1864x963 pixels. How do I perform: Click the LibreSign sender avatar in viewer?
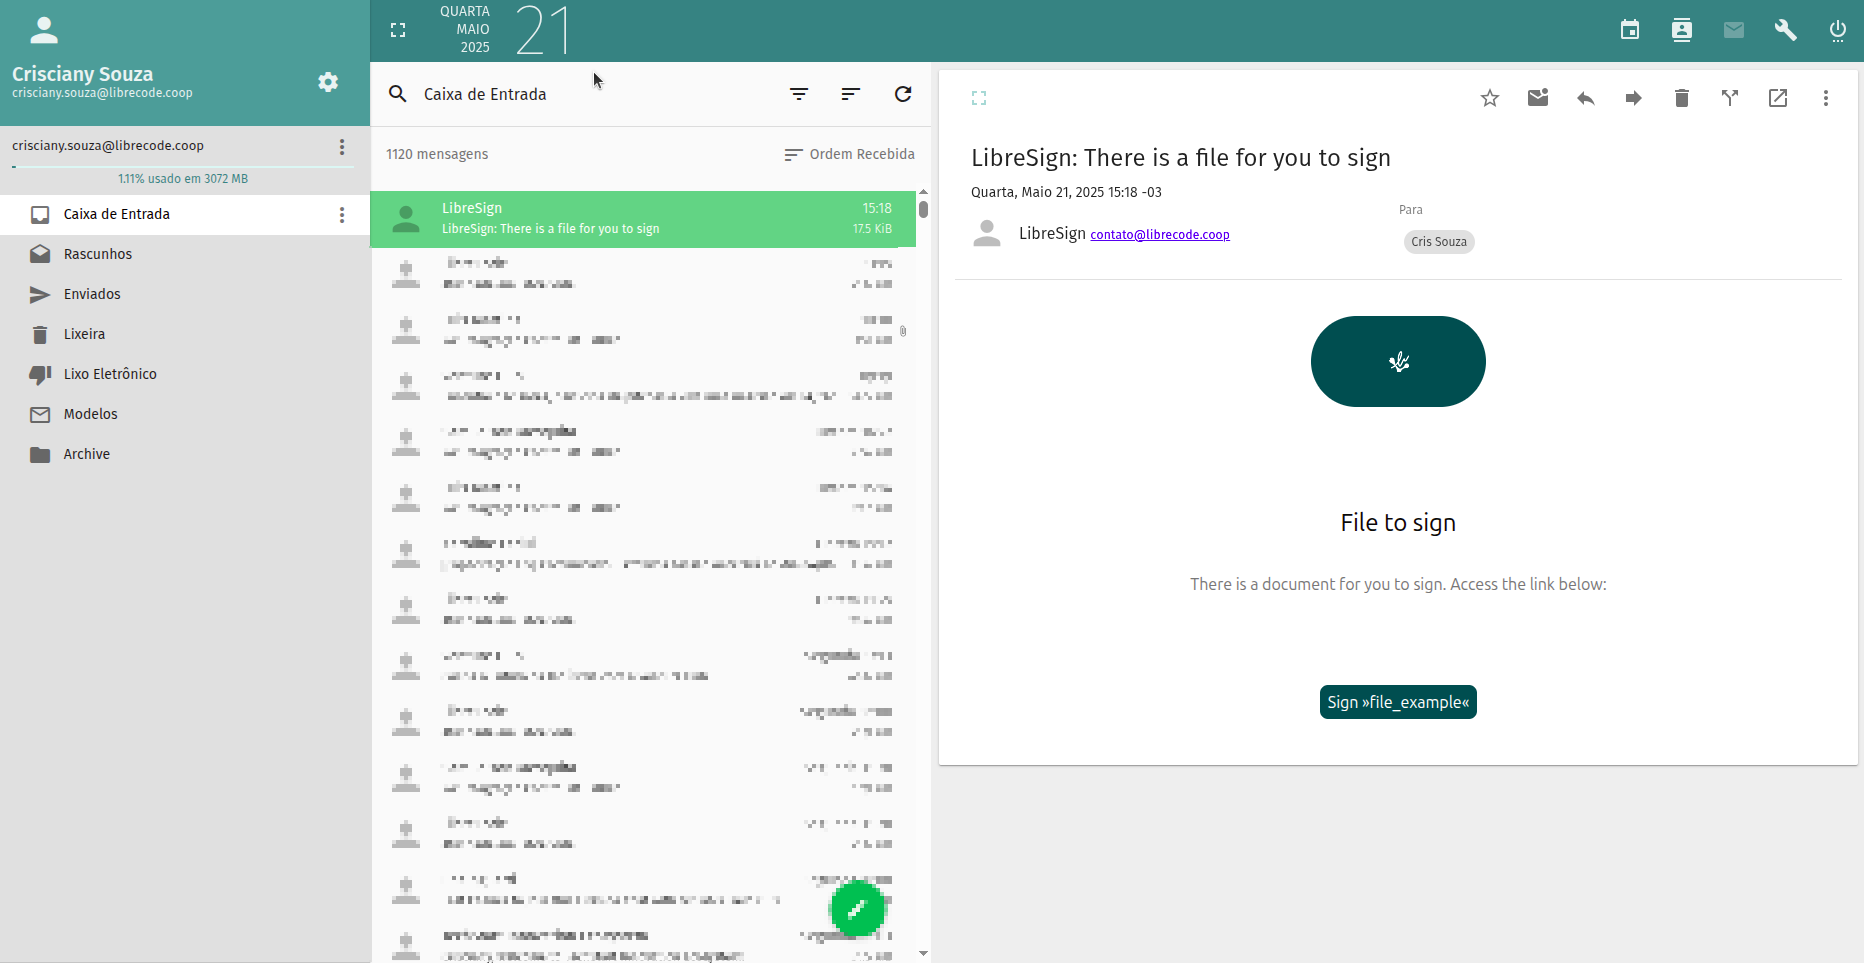(987, 234)
